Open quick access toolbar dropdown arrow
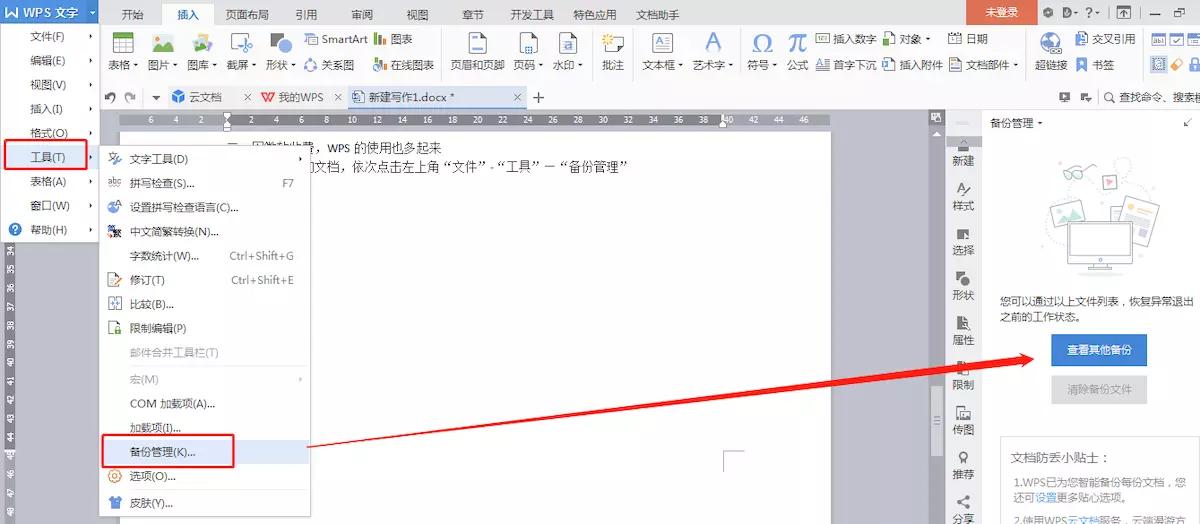 pos(157,97)
